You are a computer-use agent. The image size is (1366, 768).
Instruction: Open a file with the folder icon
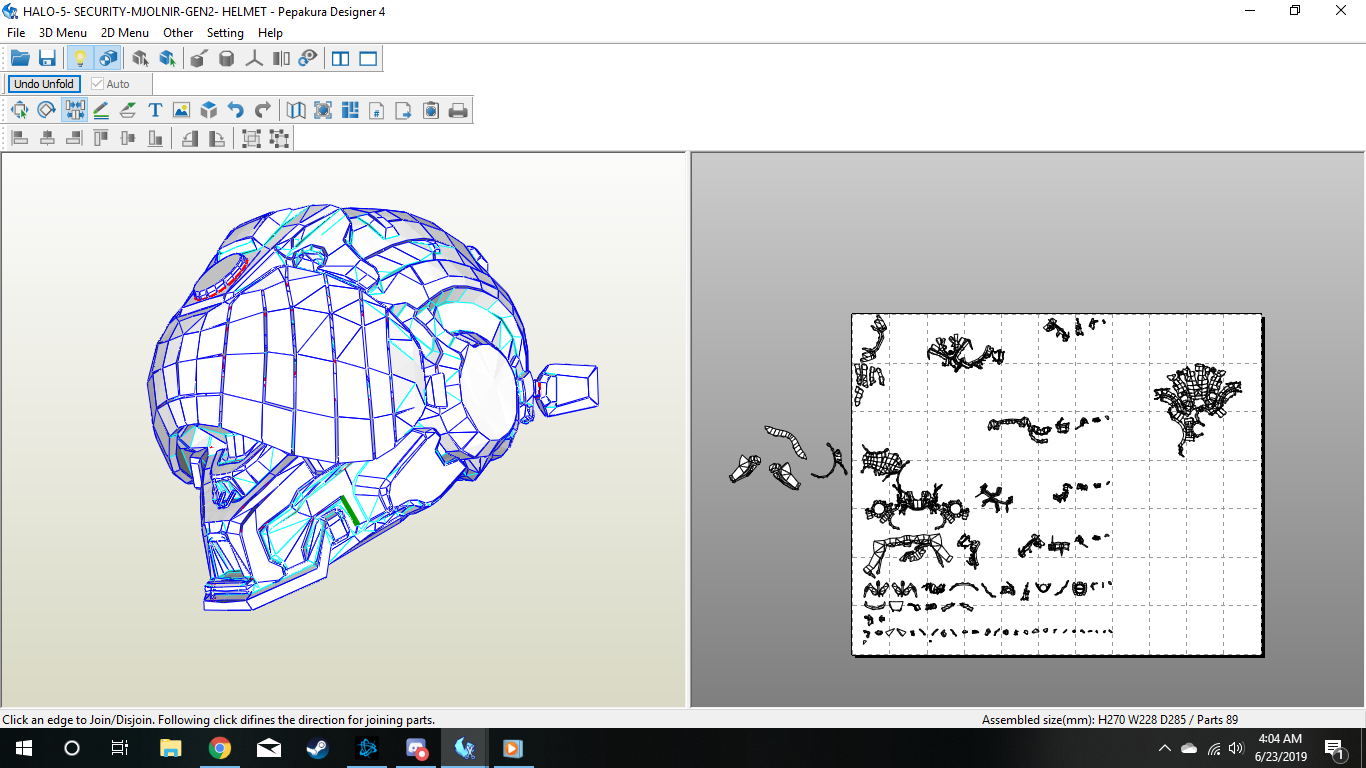point(20,58)
